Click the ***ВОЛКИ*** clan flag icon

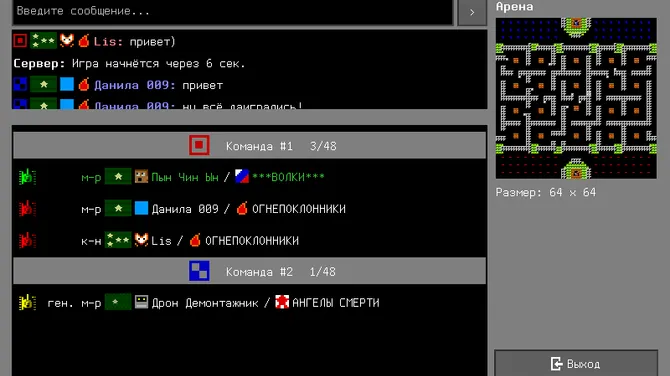pyautogui.click(x=242, y=176)
